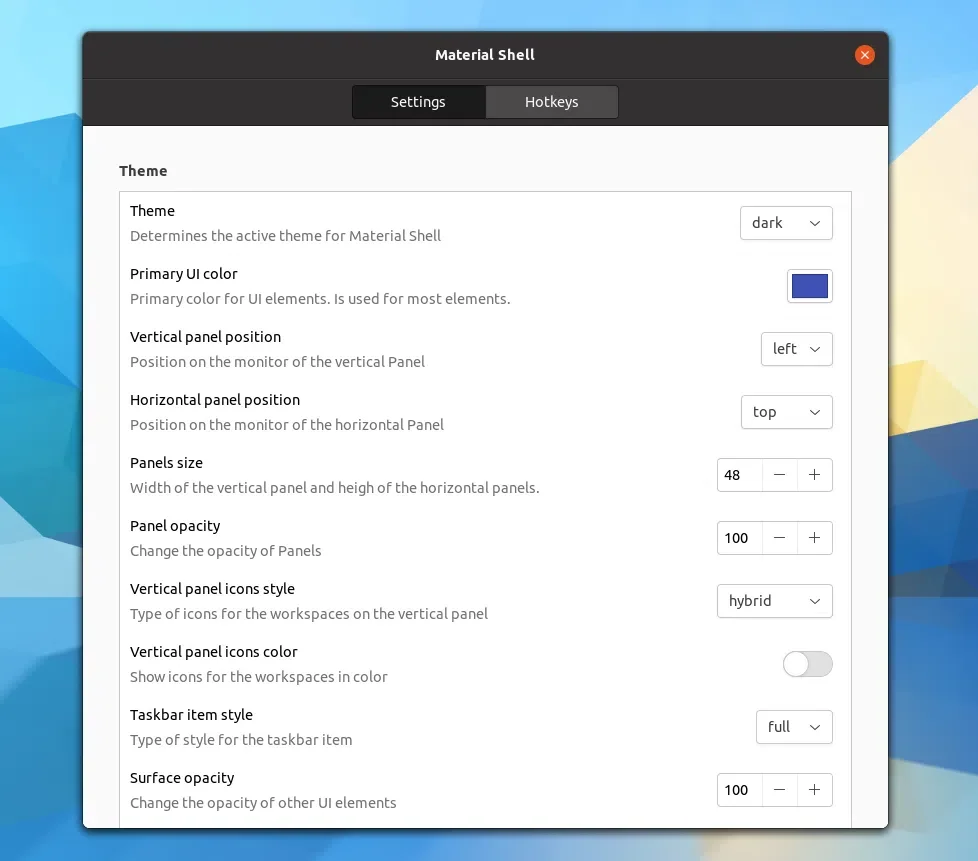Click 'Determines the active theme for Material Shell' text
Screen dimensions: 978x861
pyautogui.click(x=285, y=236)
